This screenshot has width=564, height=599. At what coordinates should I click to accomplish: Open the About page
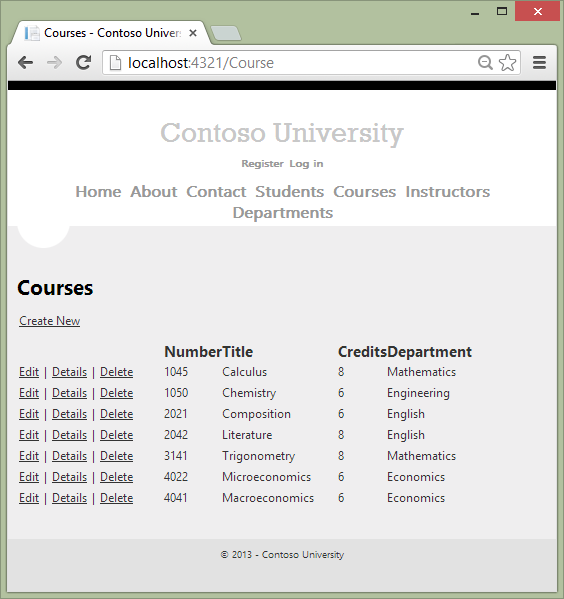154,192
